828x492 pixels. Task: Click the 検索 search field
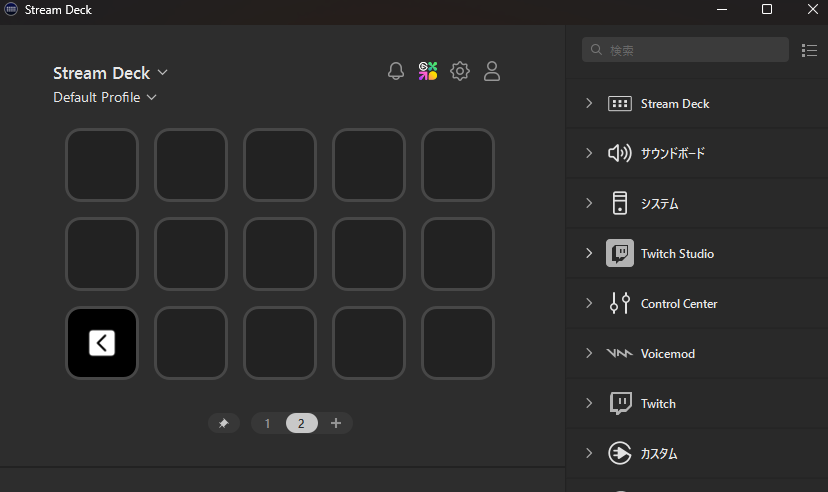pyautogui.click(x=690, y=50)
